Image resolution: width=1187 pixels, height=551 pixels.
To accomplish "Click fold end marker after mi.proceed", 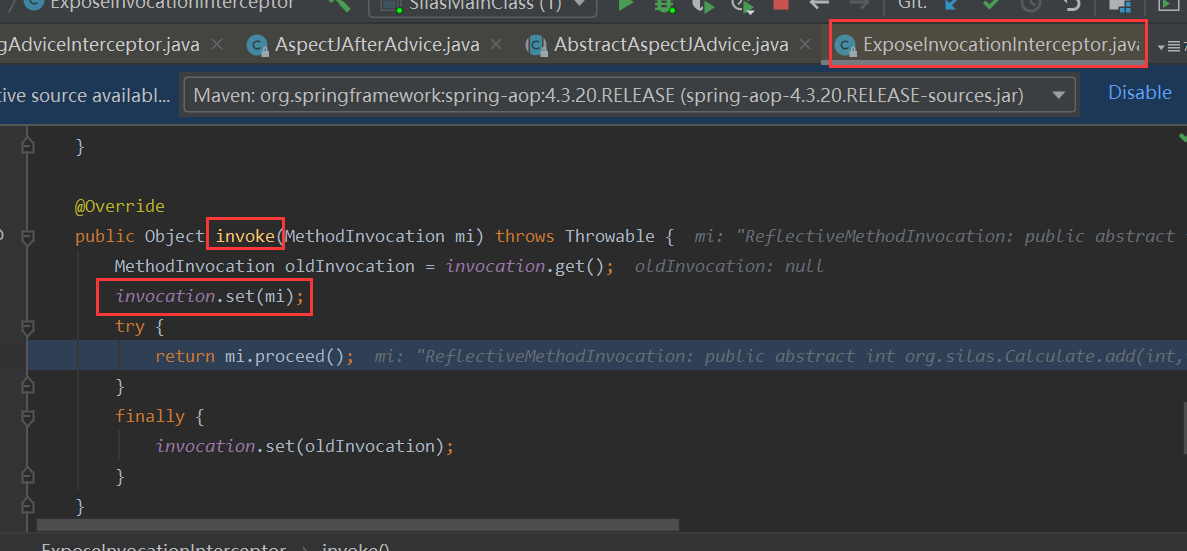I will [x=28, y=387].
